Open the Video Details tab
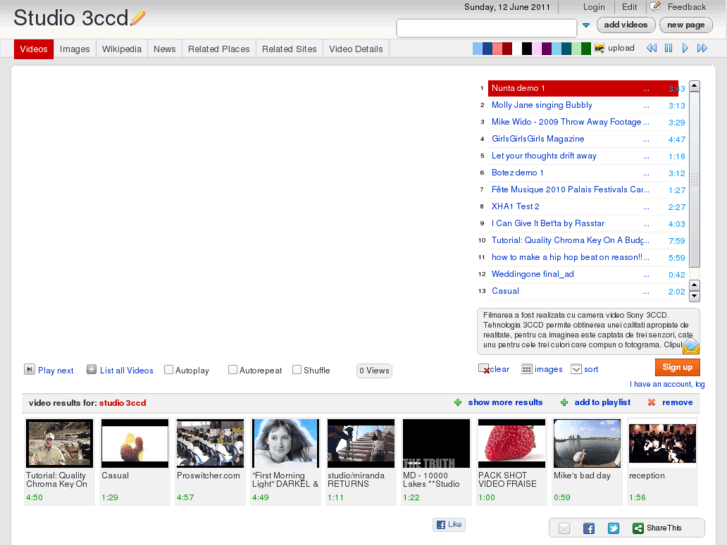This screenshot has width=727, height=545. (356, 49)
